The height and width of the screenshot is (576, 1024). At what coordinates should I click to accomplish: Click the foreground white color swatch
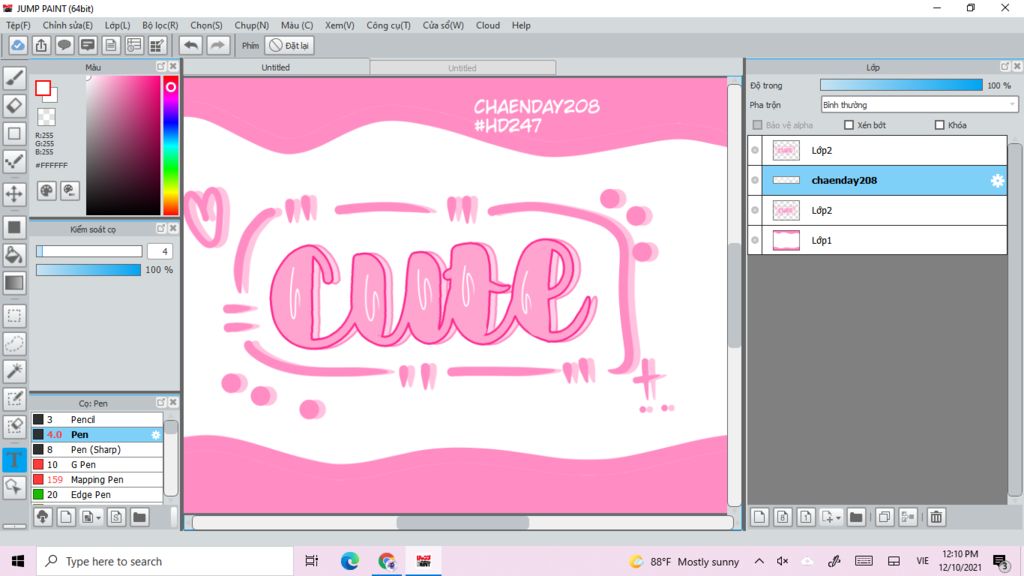tap(43, 88)
